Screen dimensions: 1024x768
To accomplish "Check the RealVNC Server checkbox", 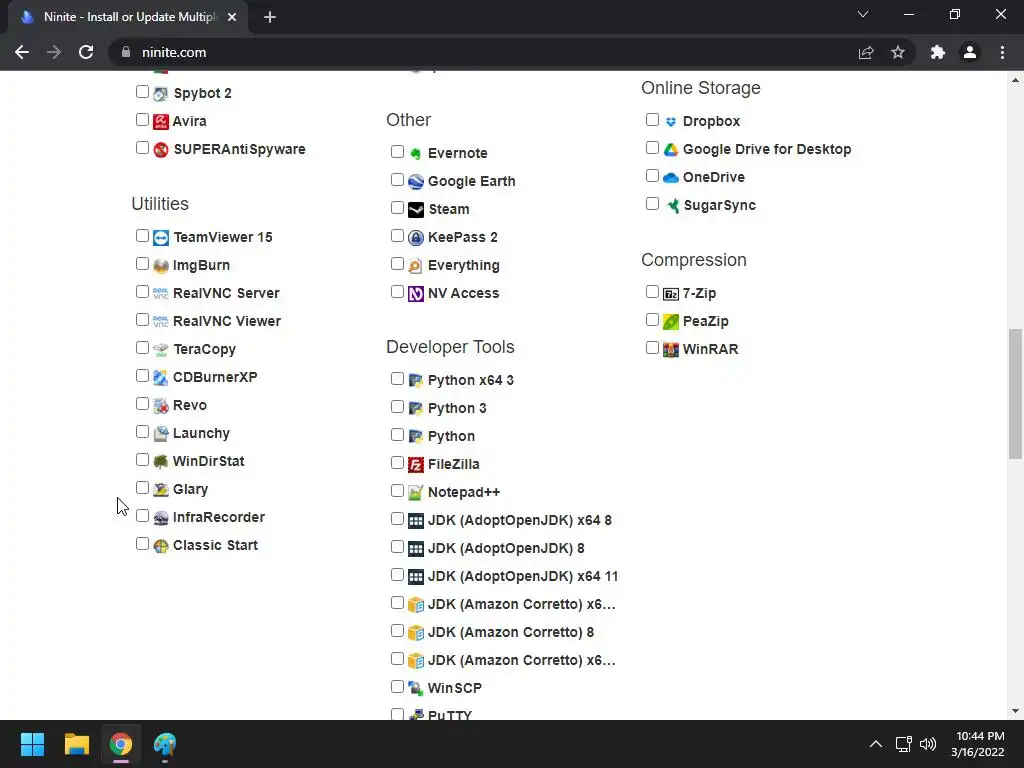I will pyautogui.click(x=142, y=291).
